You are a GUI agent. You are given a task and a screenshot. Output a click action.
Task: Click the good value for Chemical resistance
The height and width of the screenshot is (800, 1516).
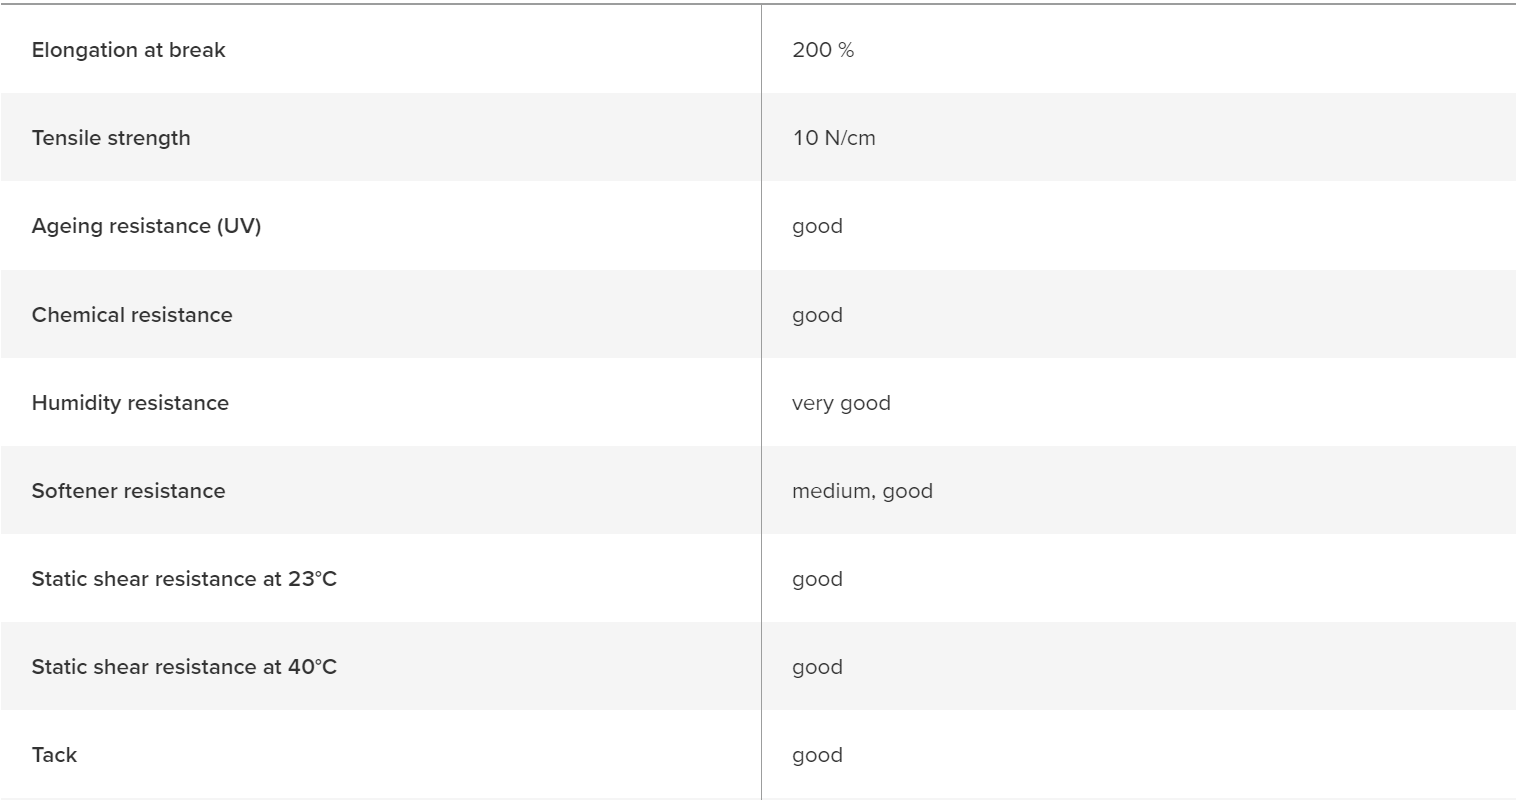817,315
